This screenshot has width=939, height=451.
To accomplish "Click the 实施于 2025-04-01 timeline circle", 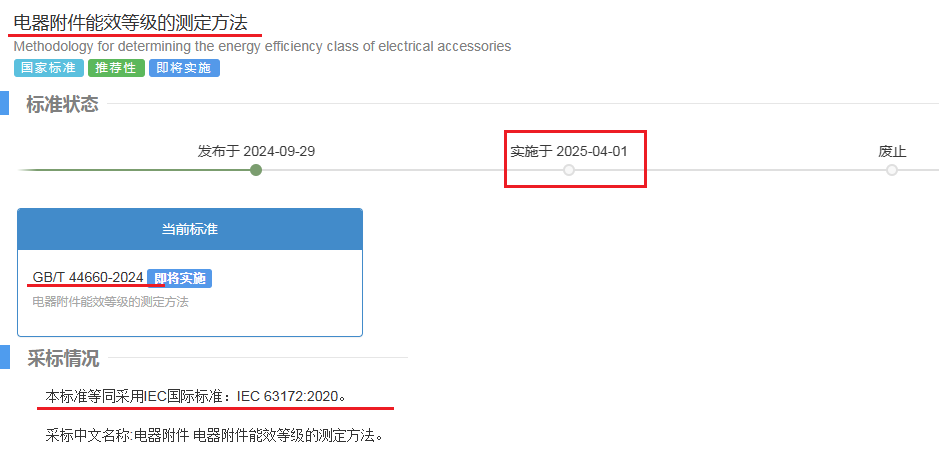I will [569, 170].
